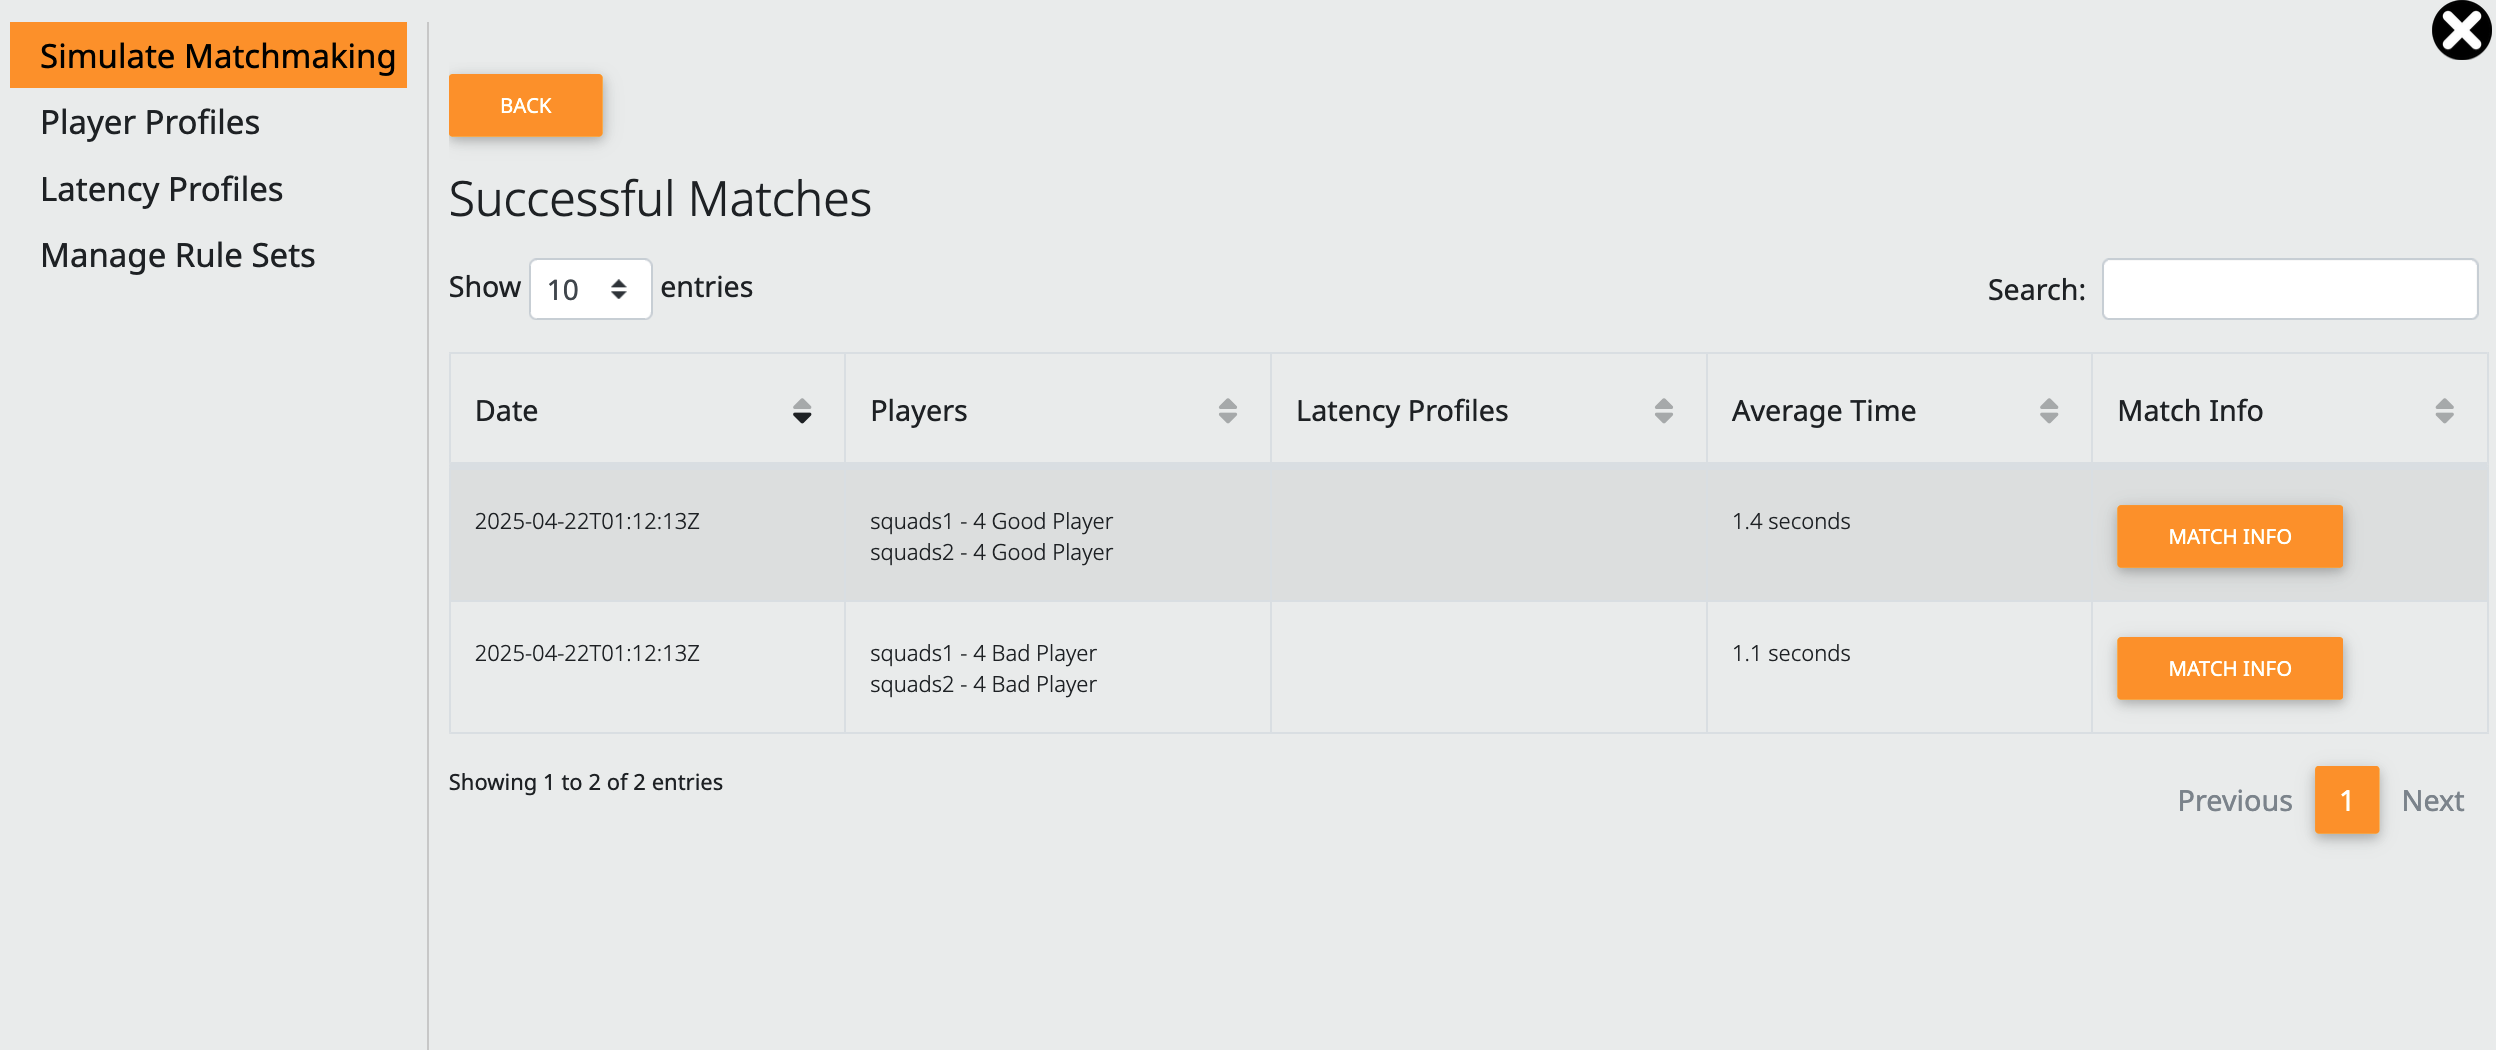Close the panel with the X icon

pos(2461,31)
